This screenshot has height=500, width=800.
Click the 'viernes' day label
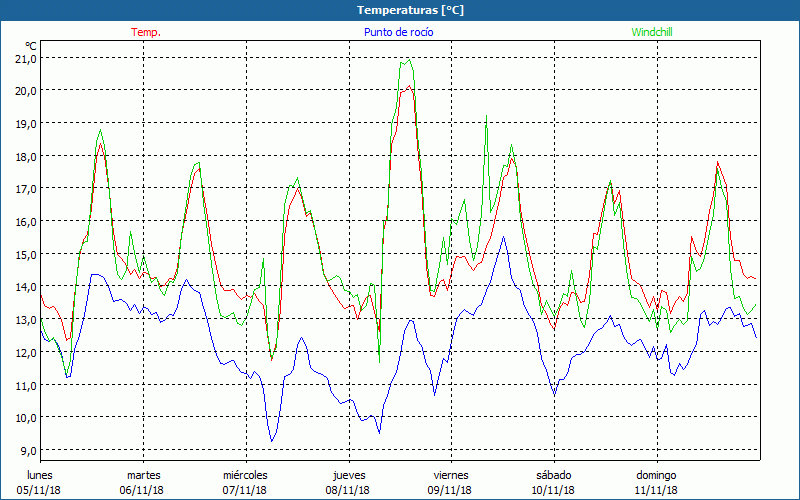451,475
